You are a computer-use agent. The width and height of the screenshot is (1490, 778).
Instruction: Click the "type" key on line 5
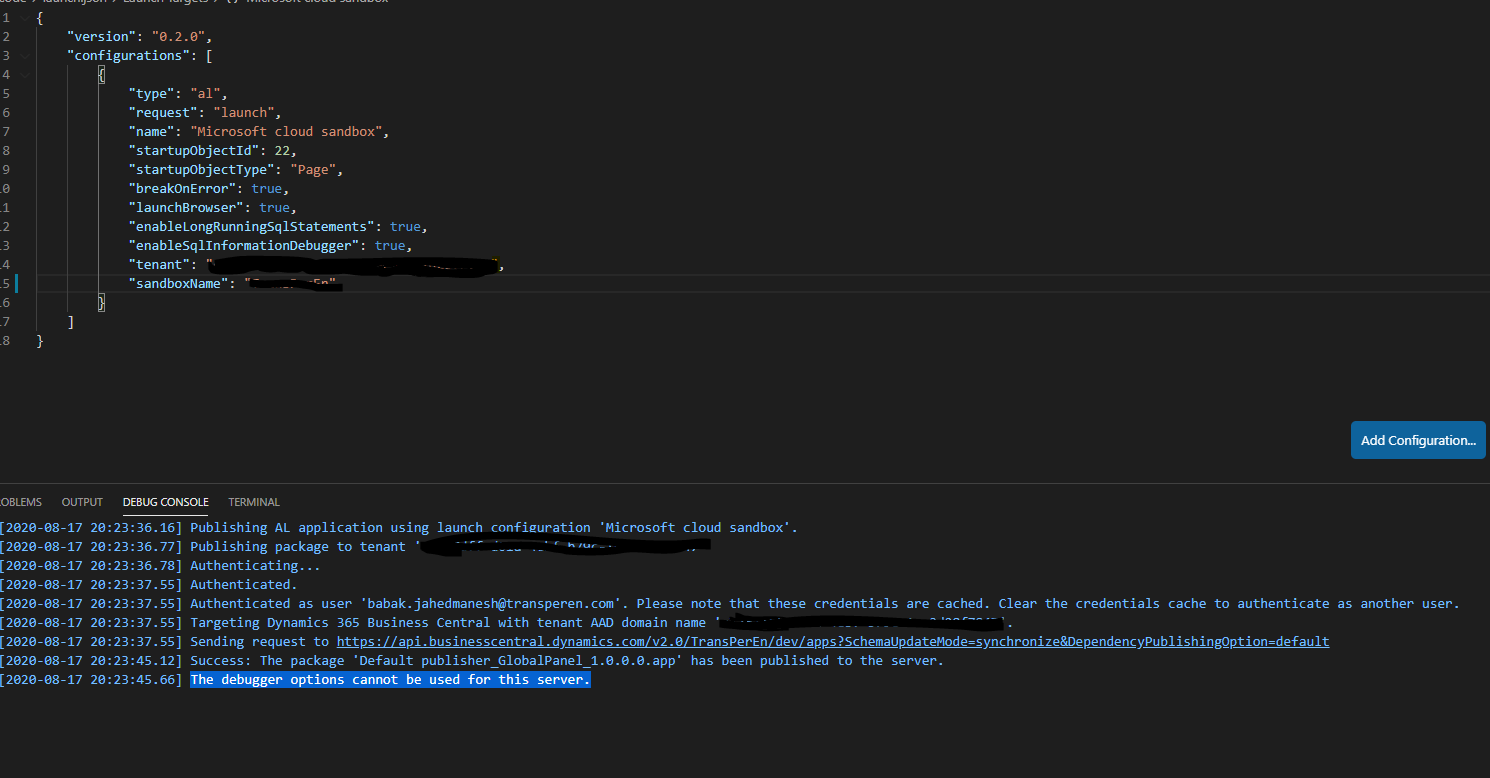pyautogui.click(x=151, y=94)
